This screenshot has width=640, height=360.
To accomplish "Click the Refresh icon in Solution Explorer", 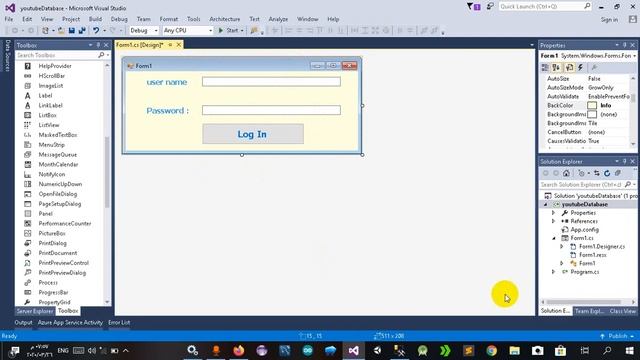I will point(607,173).
